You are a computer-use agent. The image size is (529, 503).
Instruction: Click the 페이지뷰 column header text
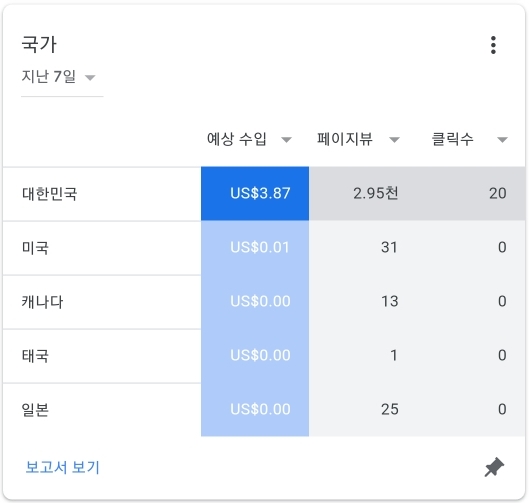[345, 139]
